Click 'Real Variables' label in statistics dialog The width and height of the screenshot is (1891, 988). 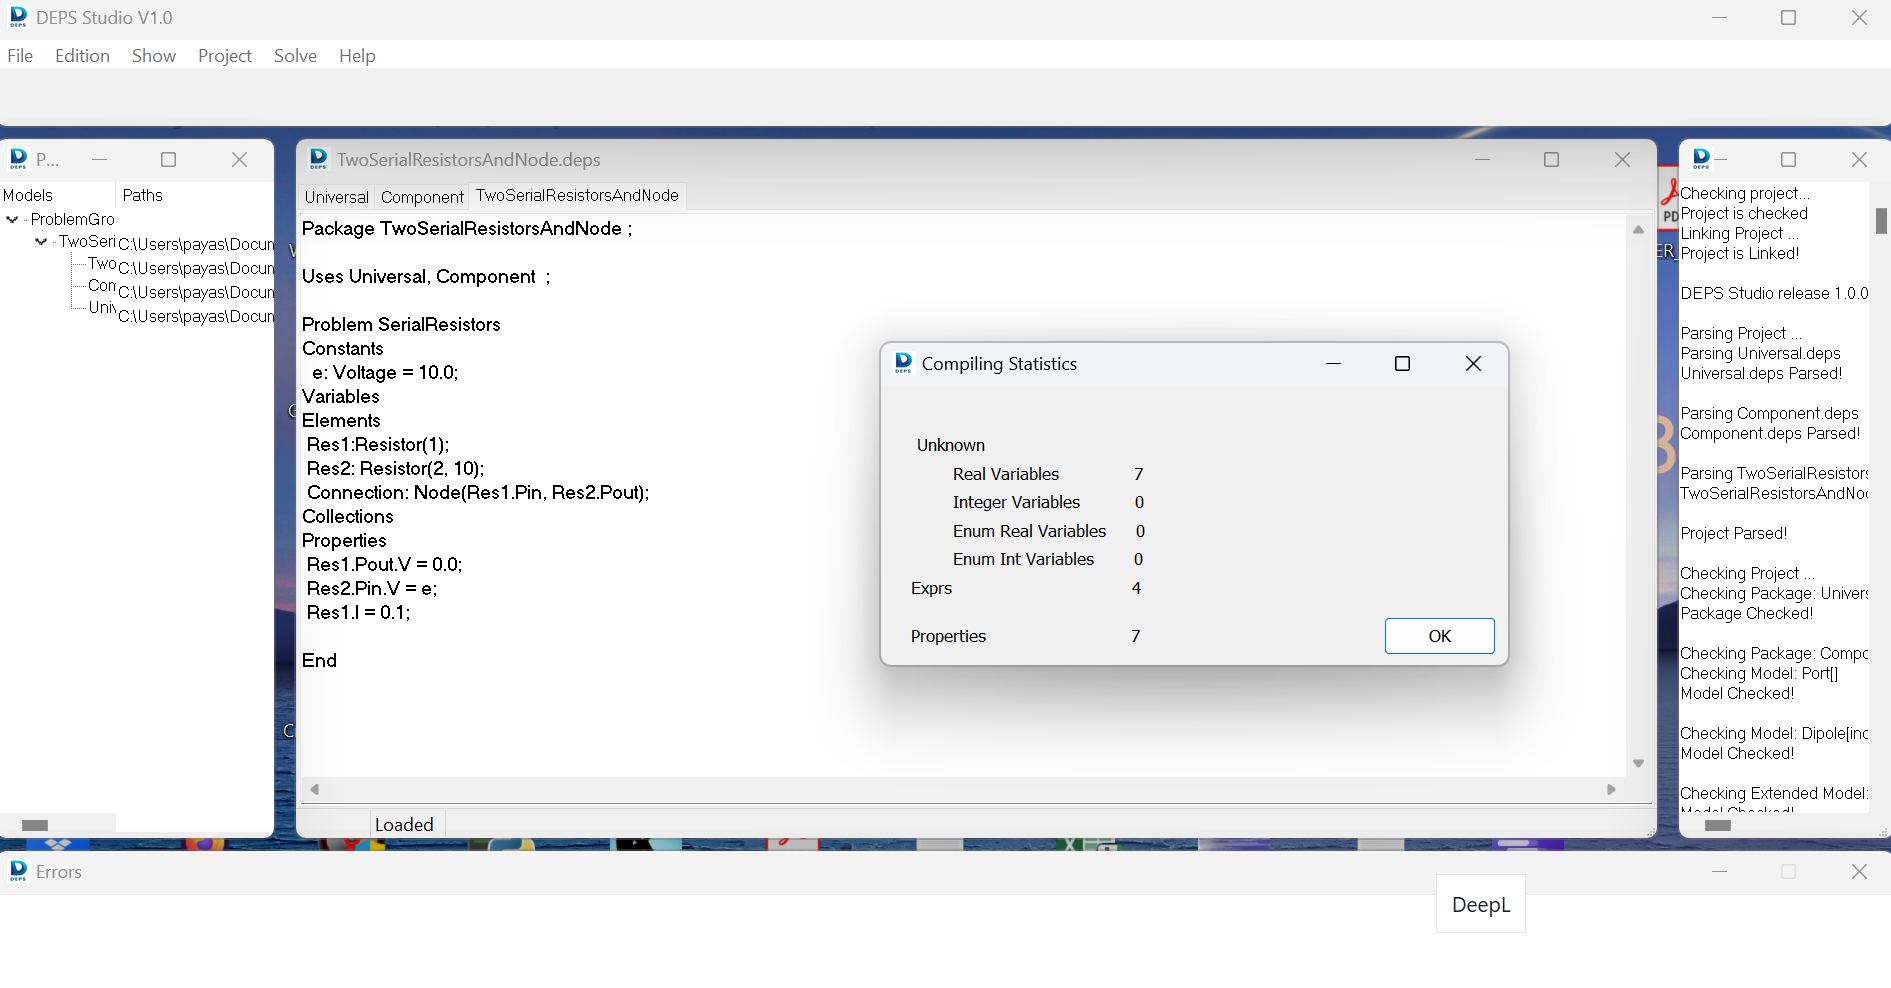[x=1005, y=474]
